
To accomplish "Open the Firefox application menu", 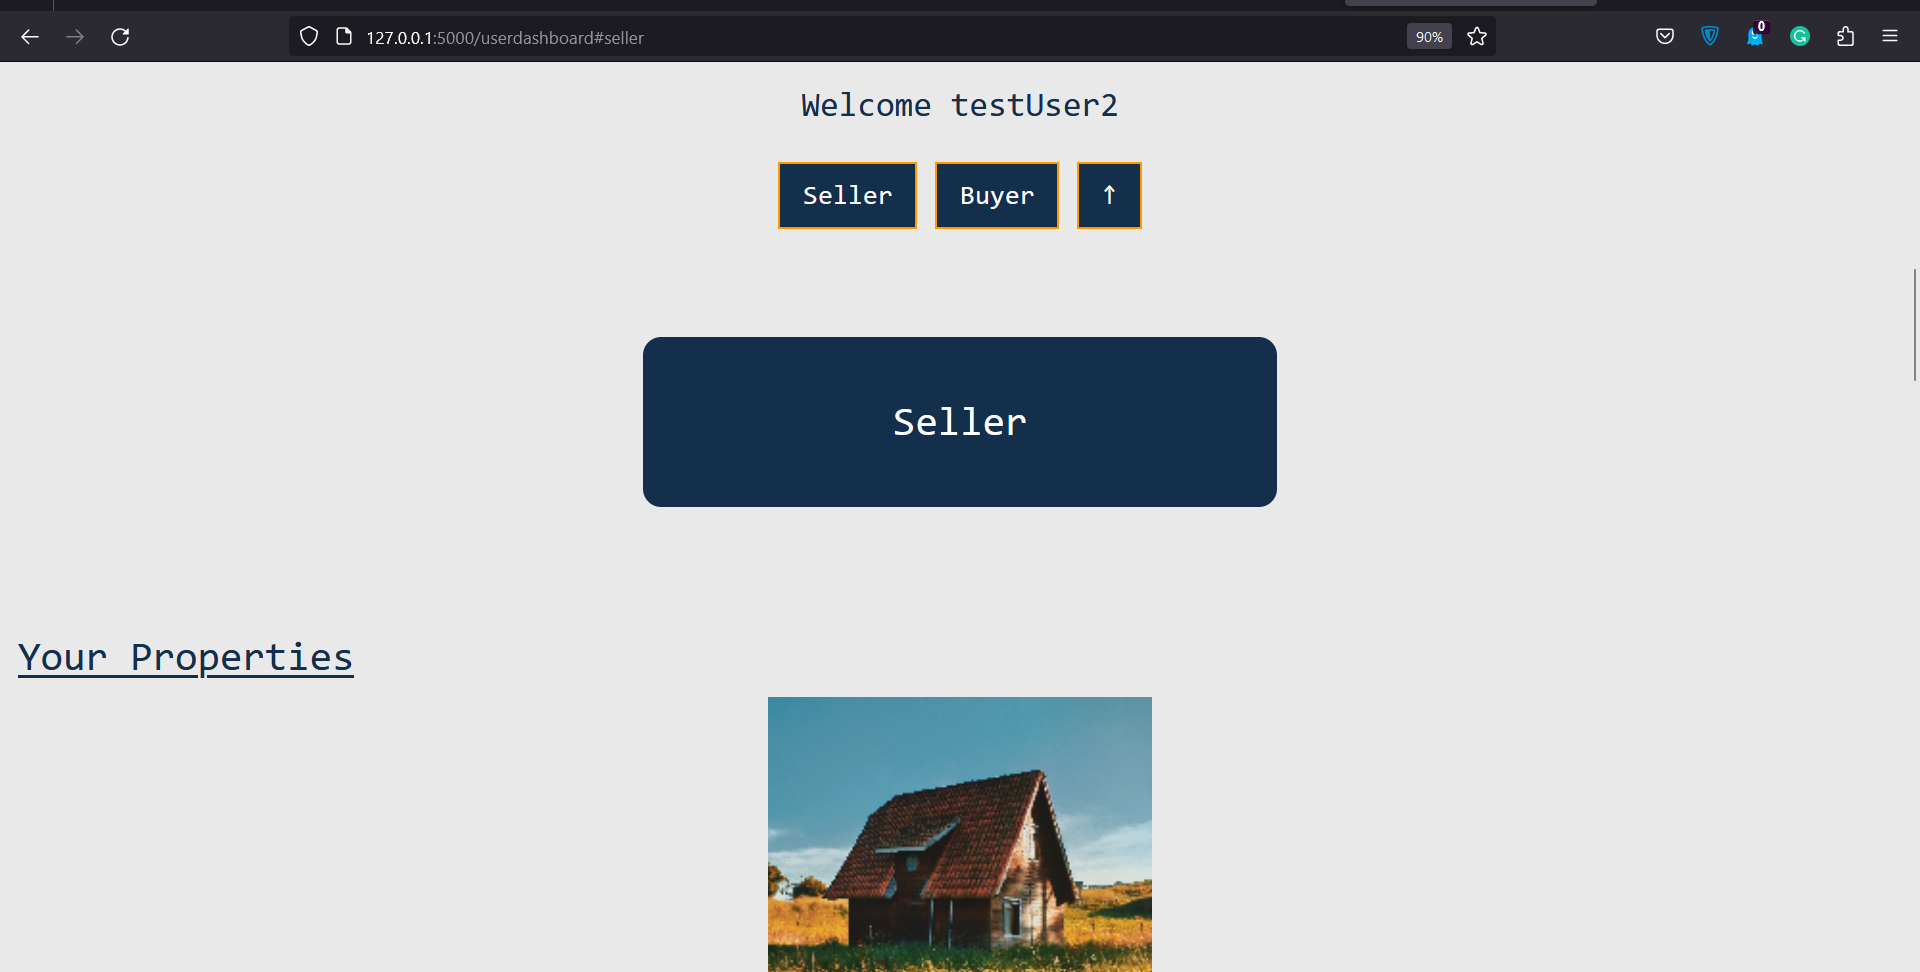I will (1890, 37).
